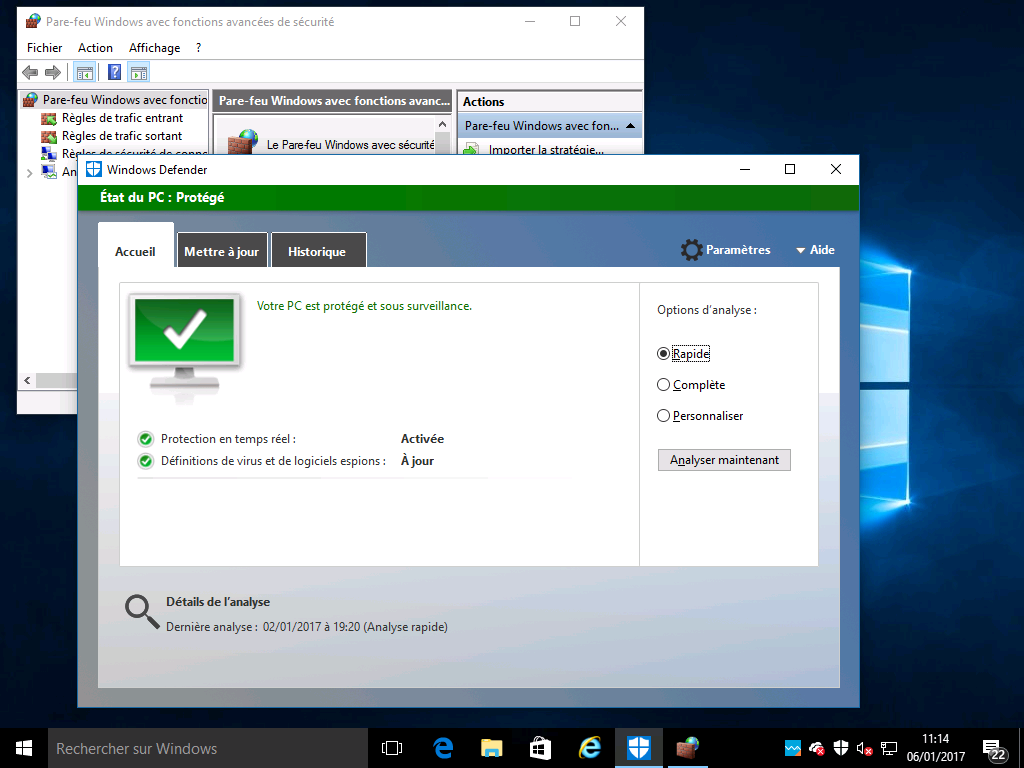The image size is (1024, 768).
Task: Click the Rechercher sur Windows search box
Action: click(x=208, y=748)
